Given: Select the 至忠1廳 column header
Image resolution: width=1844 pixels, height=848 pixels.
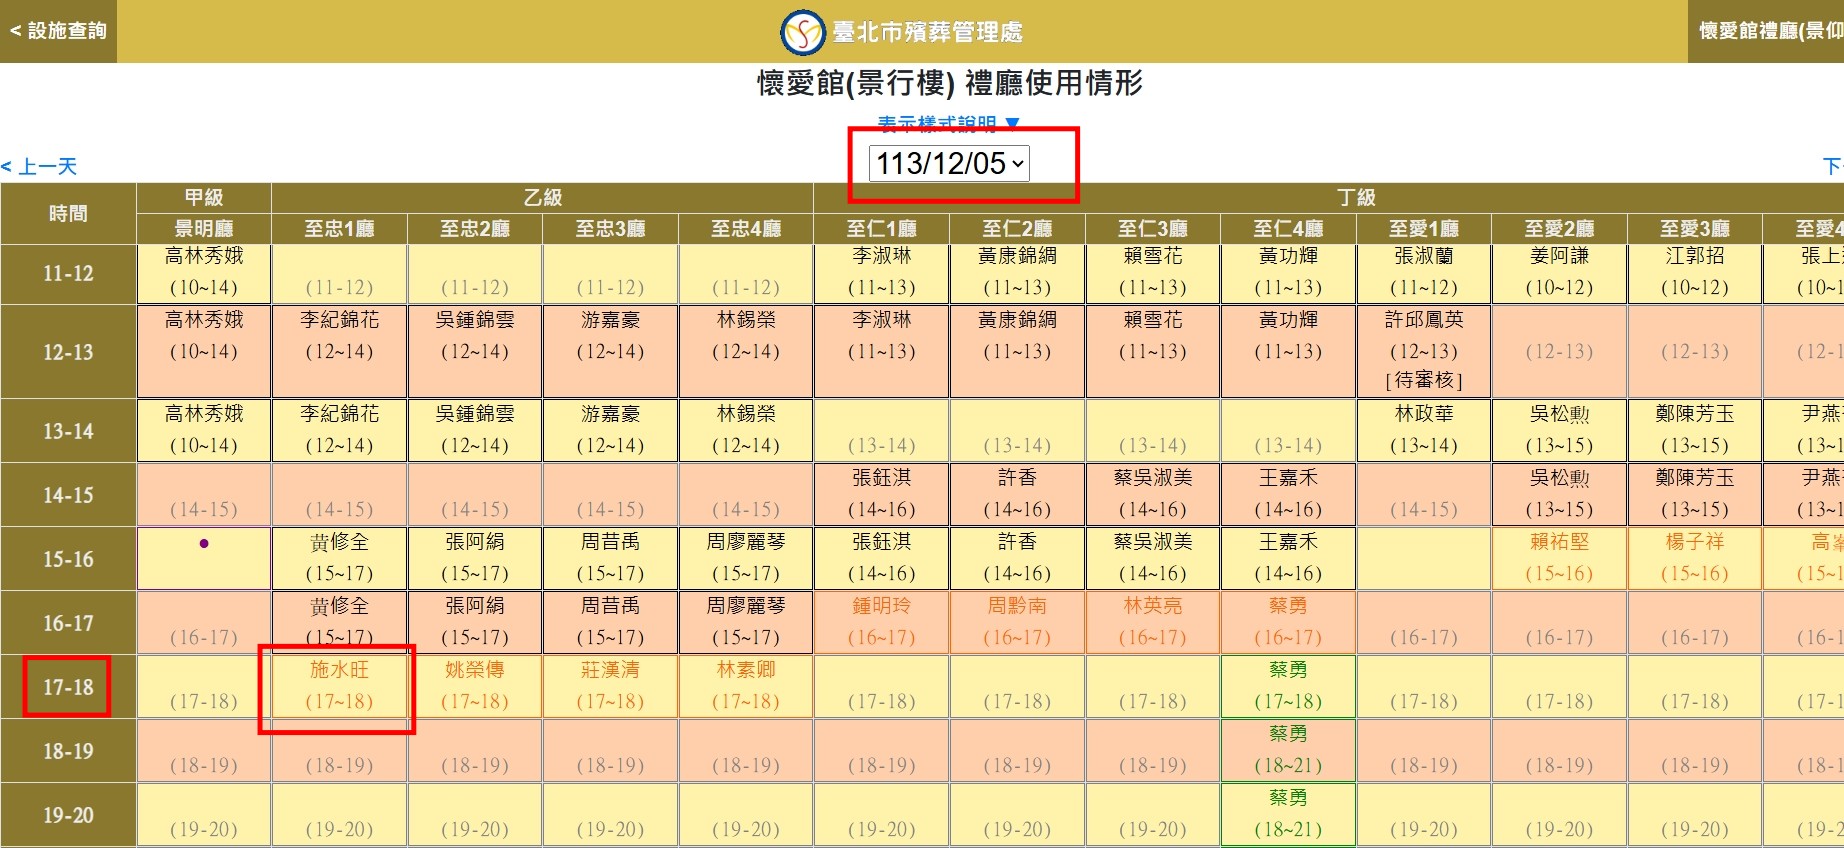Looking at the screenshot, I should coord(339,229).
